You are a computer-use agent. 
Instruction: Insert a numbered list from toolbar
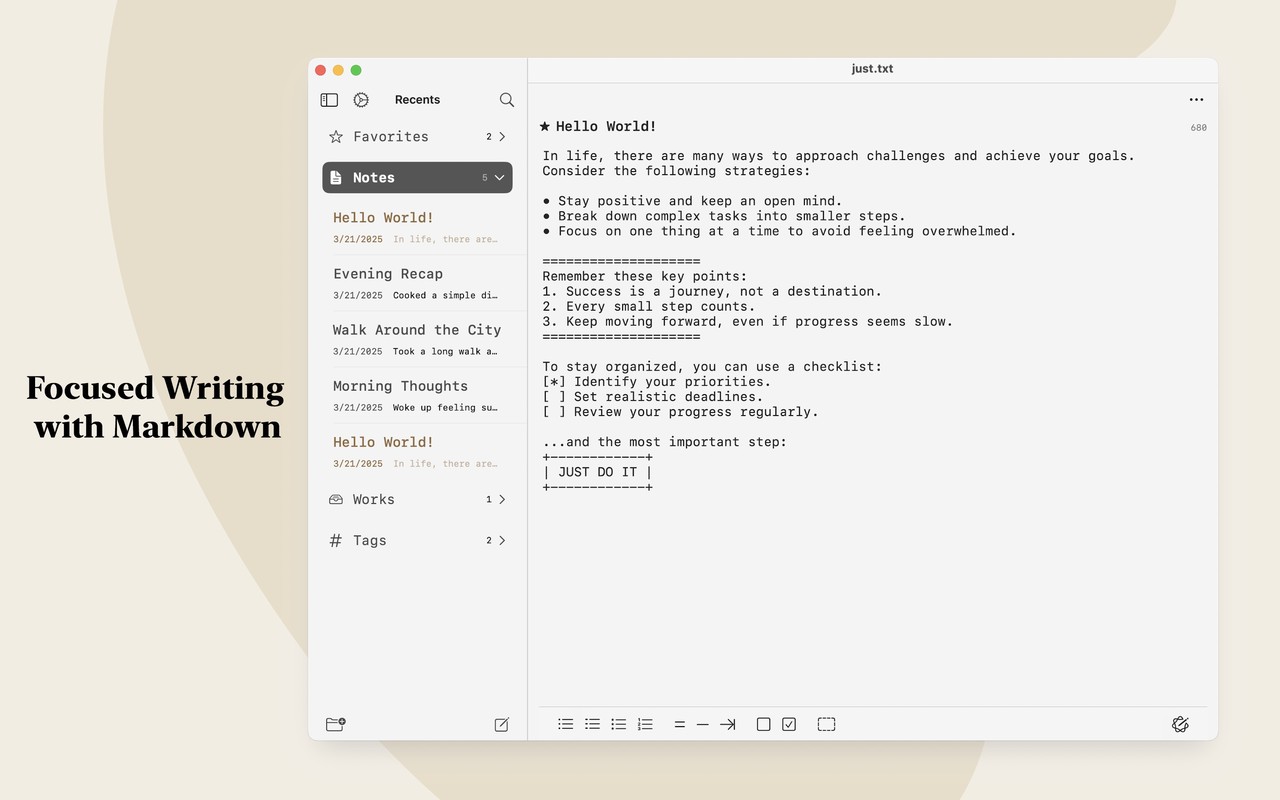646,724
